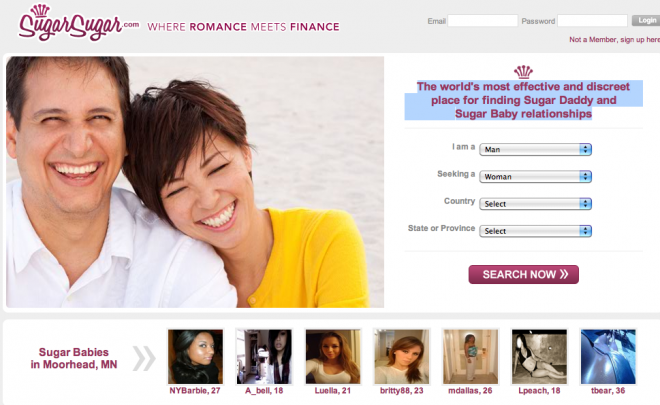Click the 'Country' label text
The width and height of the screenshot is (660, 405).
(x=459, y=201)
